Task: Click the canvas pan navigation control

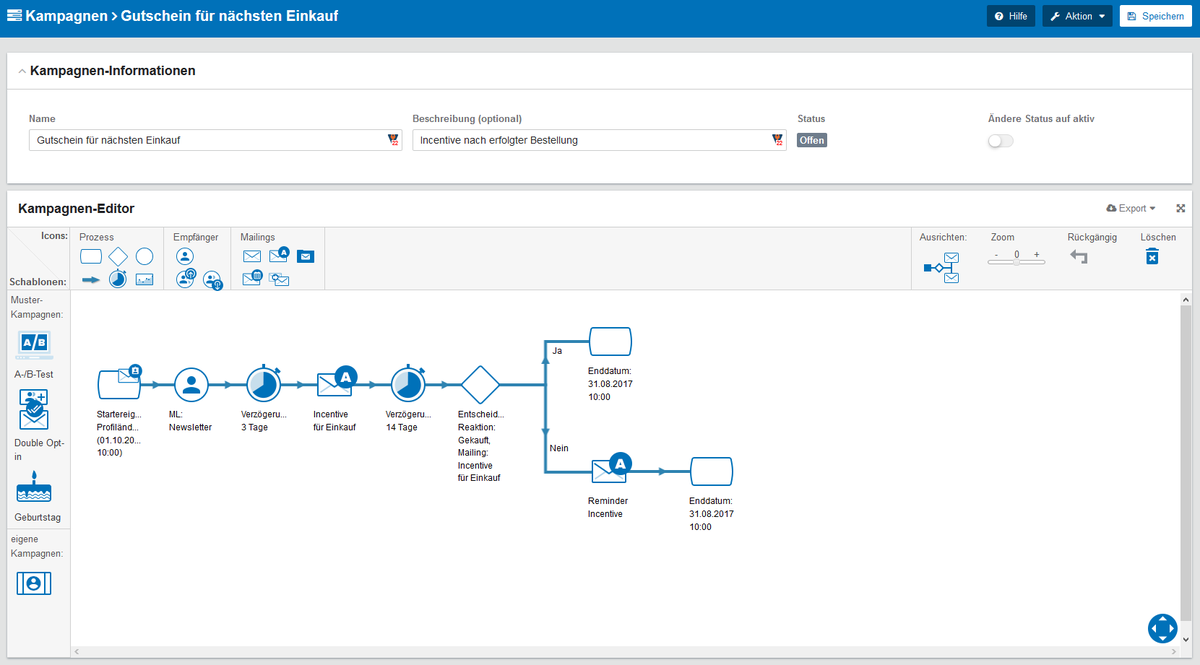Action: 1163,628
